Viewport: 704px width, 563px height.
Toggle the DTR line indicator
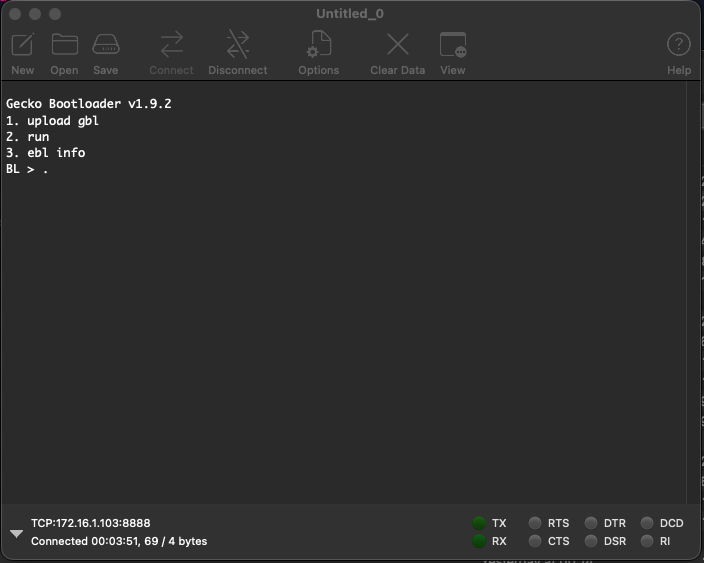tap(591, 523)
